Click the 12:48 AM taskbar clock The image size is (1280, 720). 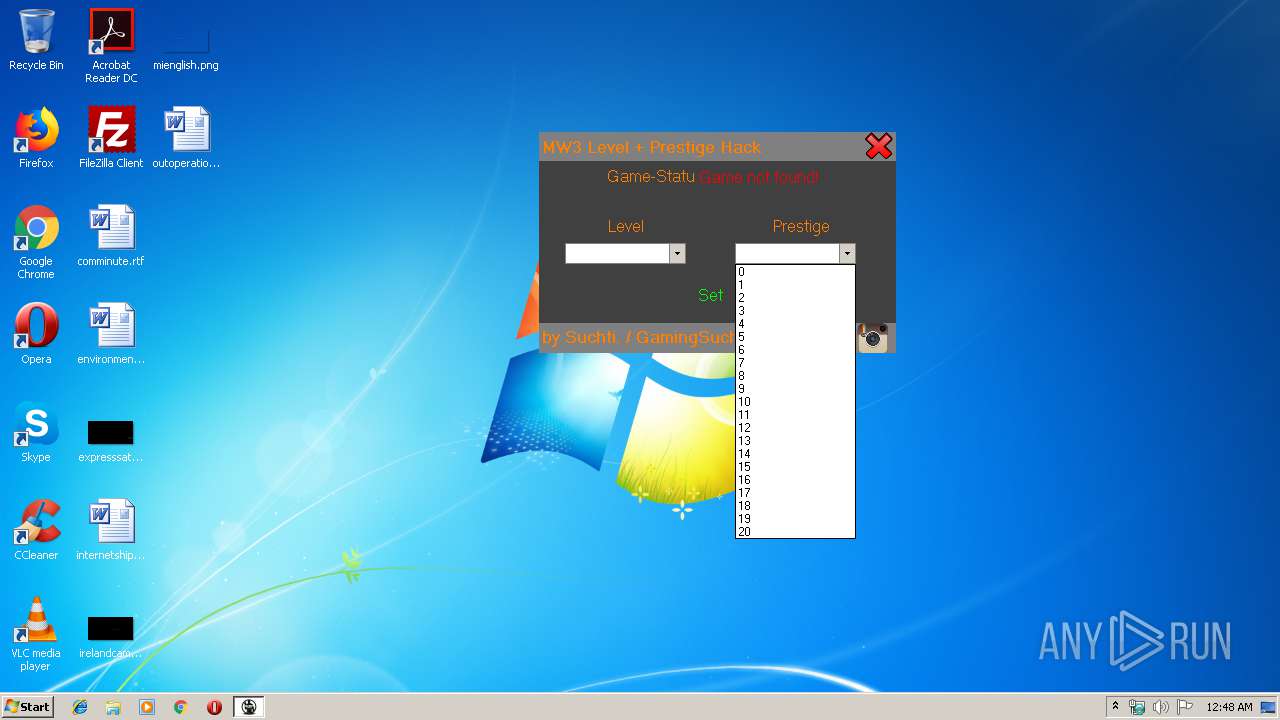(1229, 707)
